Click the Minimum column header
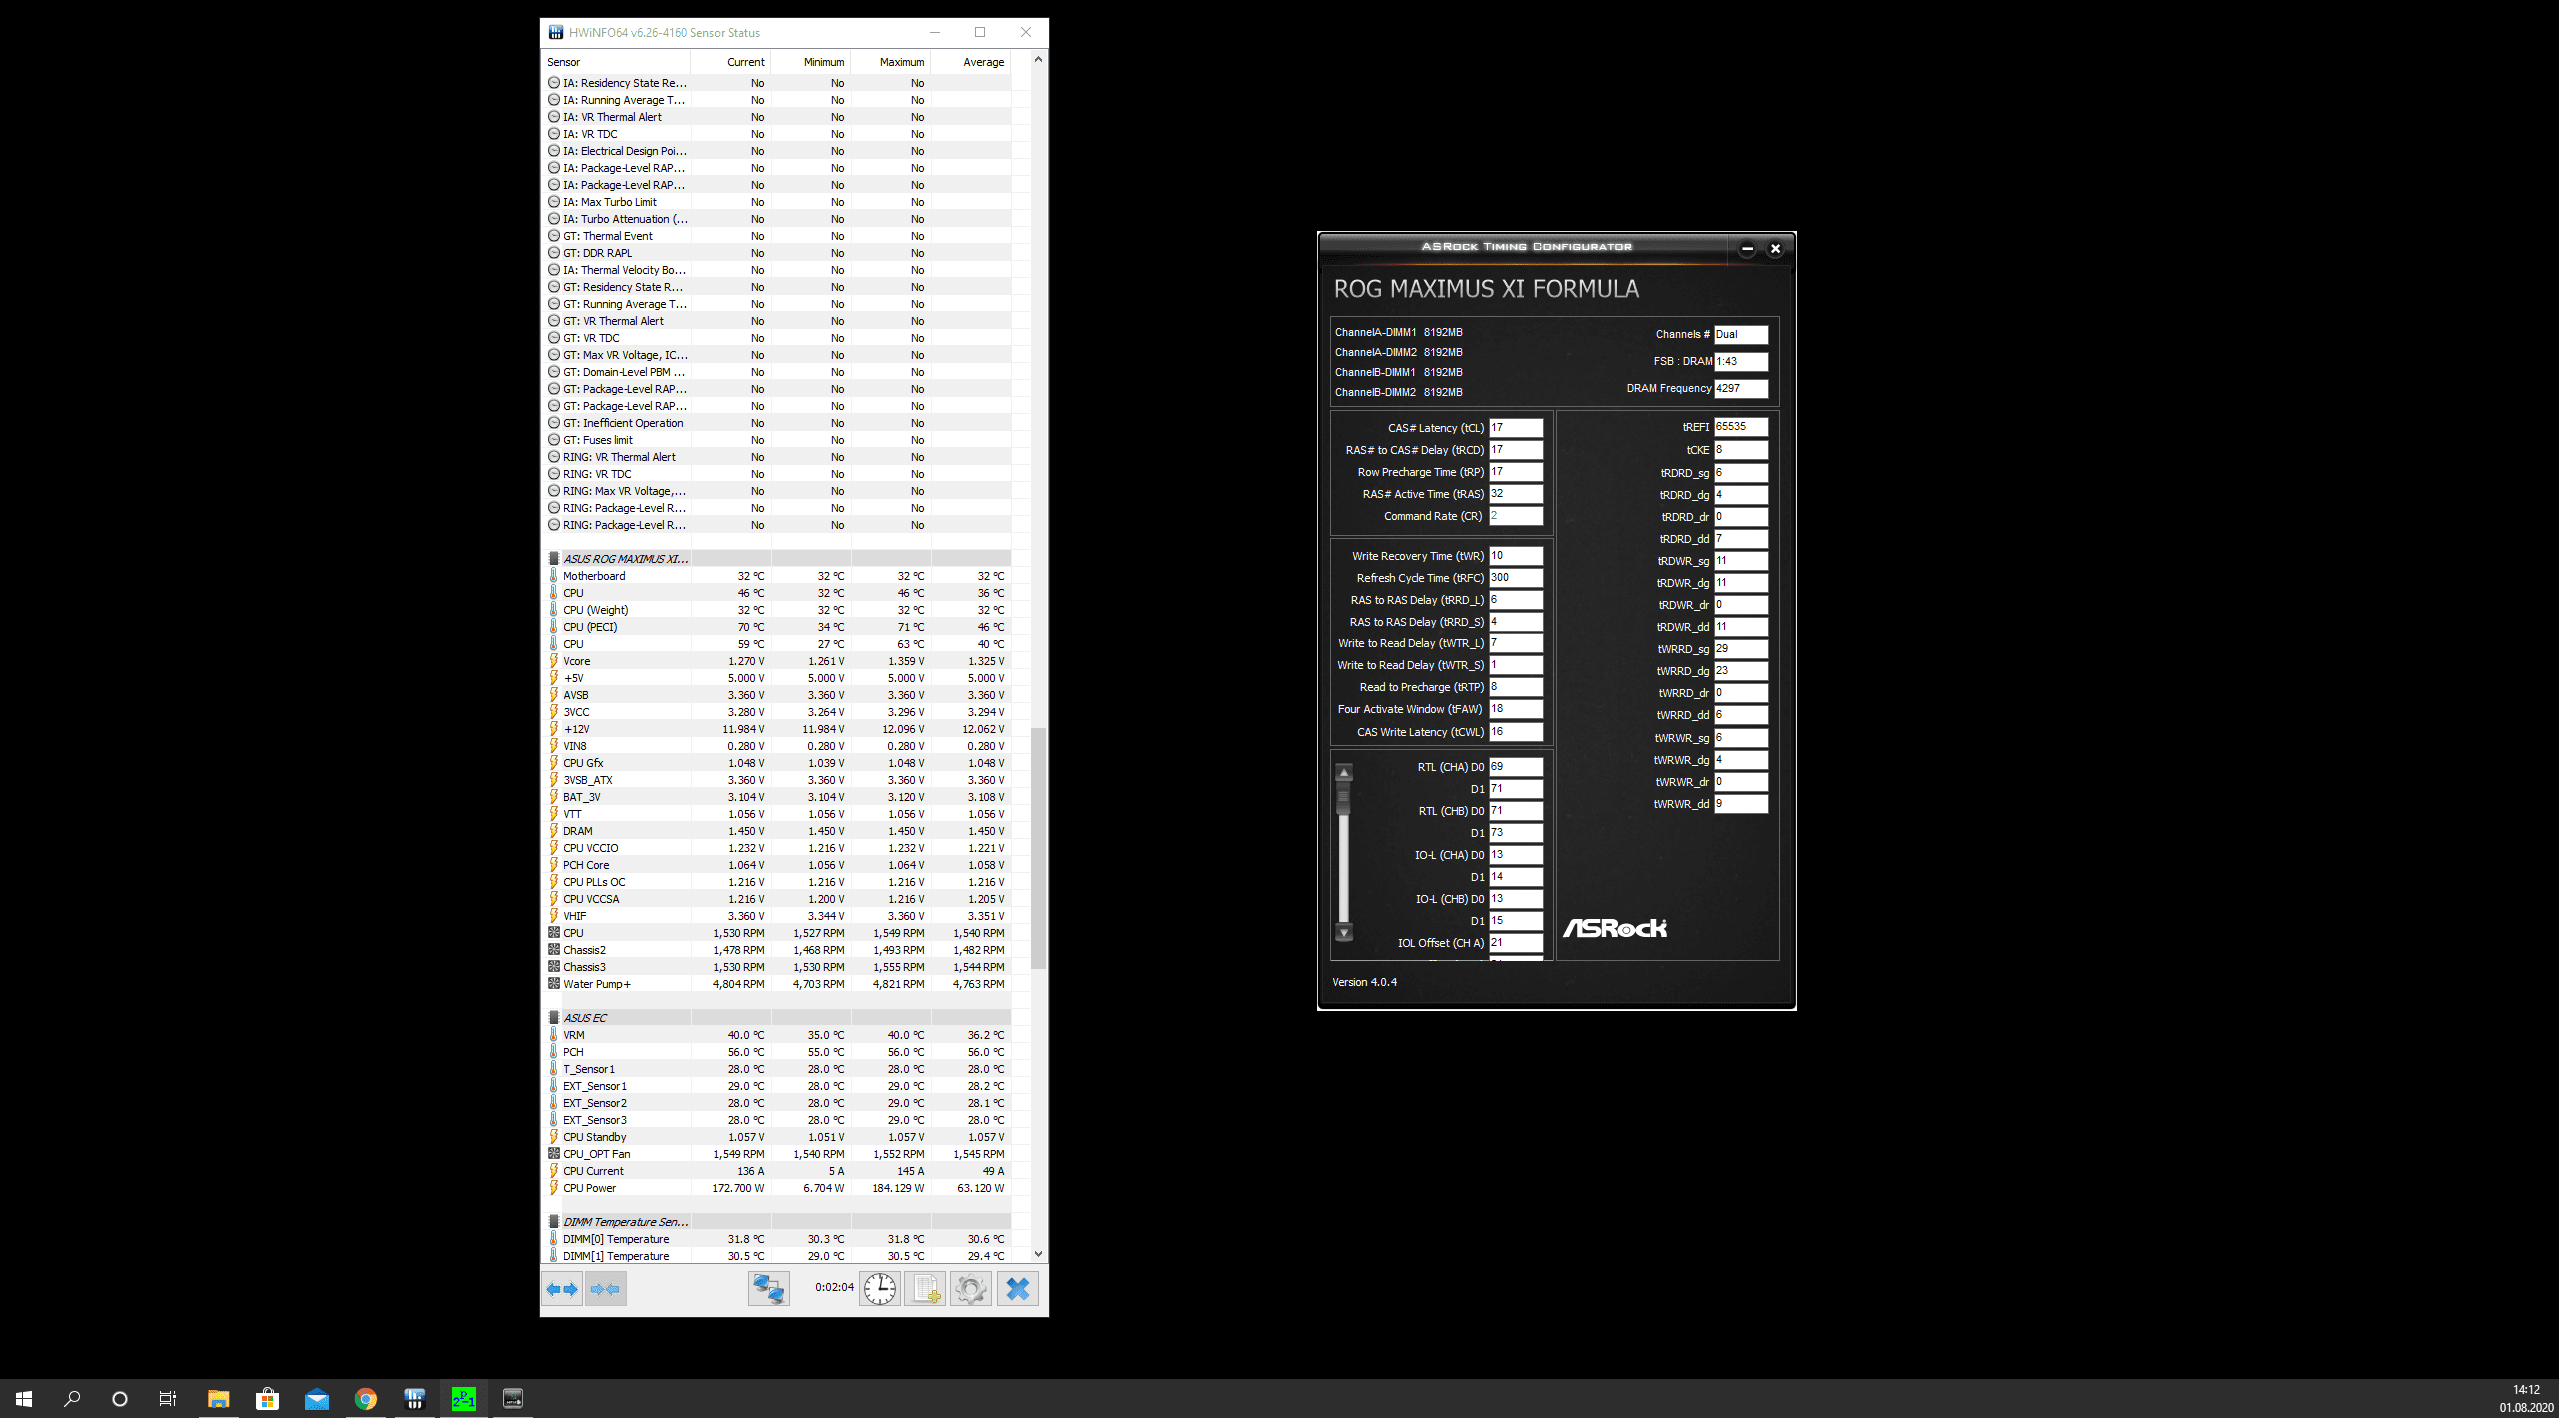2559x1418 pixels. pyautogui.click(x=811, y=62)
